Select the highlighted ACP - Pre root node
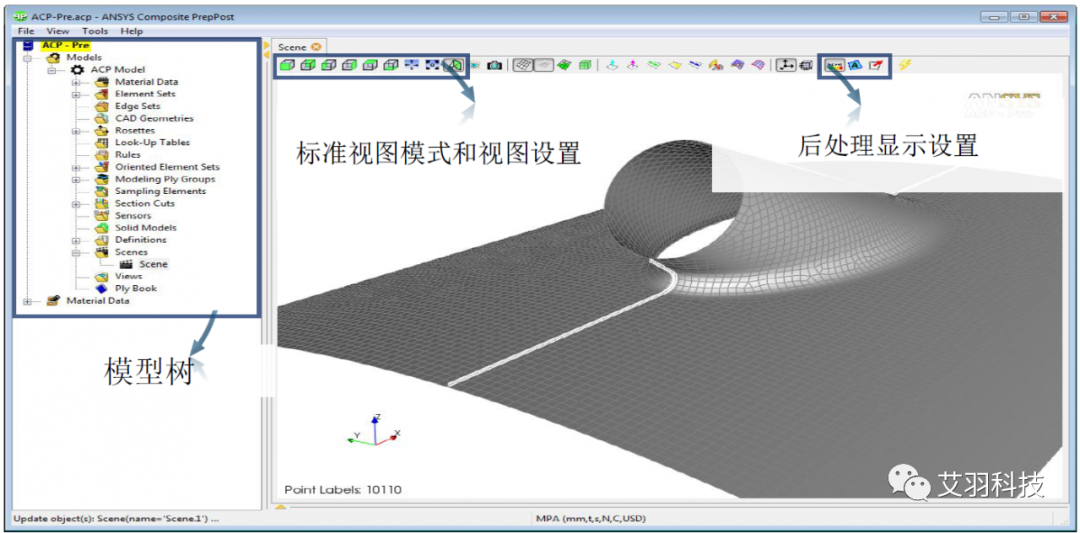This screenshot has height=533, width=1080. 65,45
